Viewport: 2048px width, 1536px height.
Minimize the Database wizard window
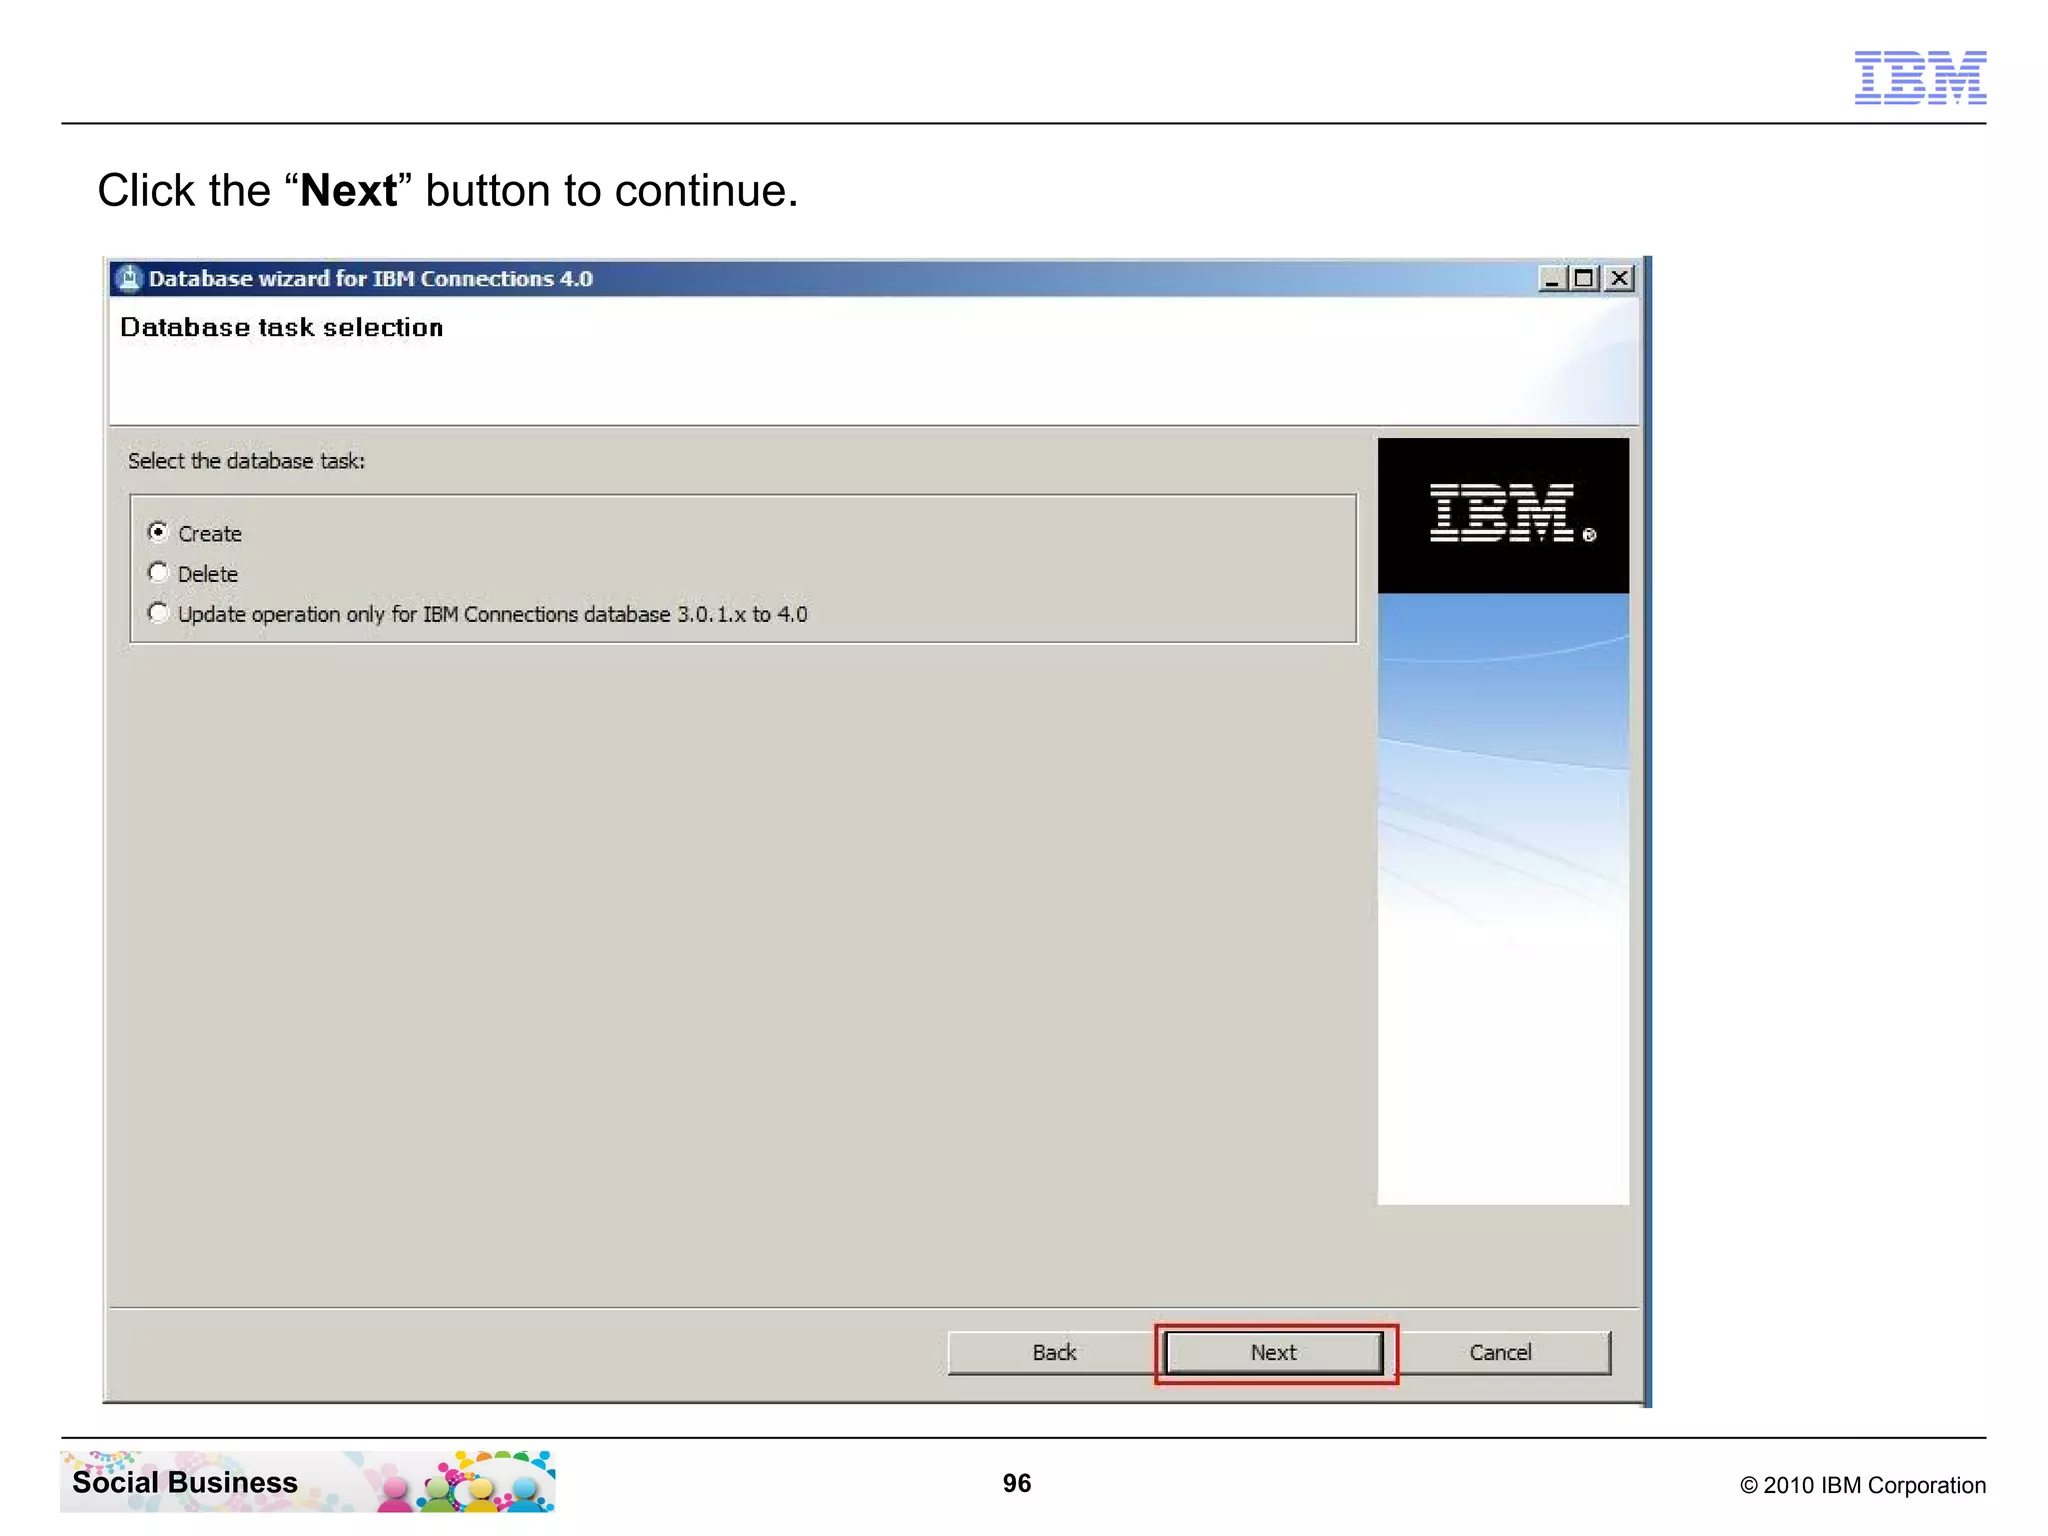(x=1551, y=279)
